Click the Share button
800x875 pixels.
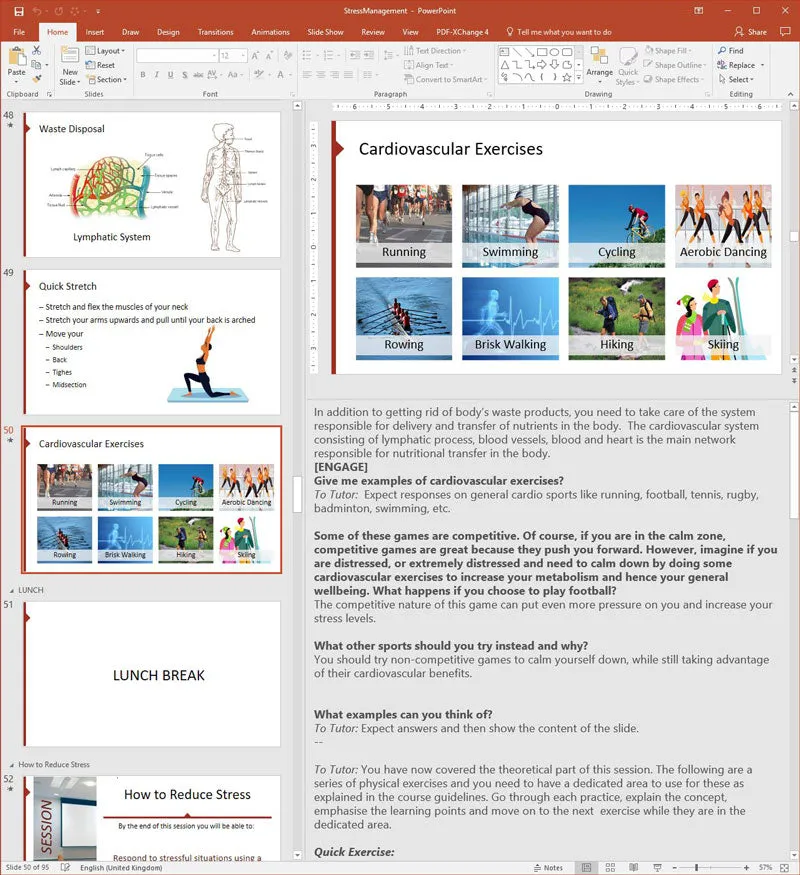pyautogui.click(x=750, y=32)
